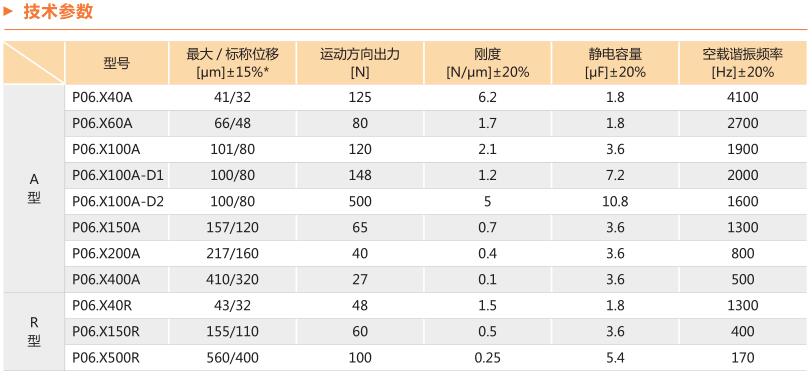The width and height of the screenshot is (812, 378).
Task: Select model P06.X100A-D2 cell
Action: coord(118,201)
